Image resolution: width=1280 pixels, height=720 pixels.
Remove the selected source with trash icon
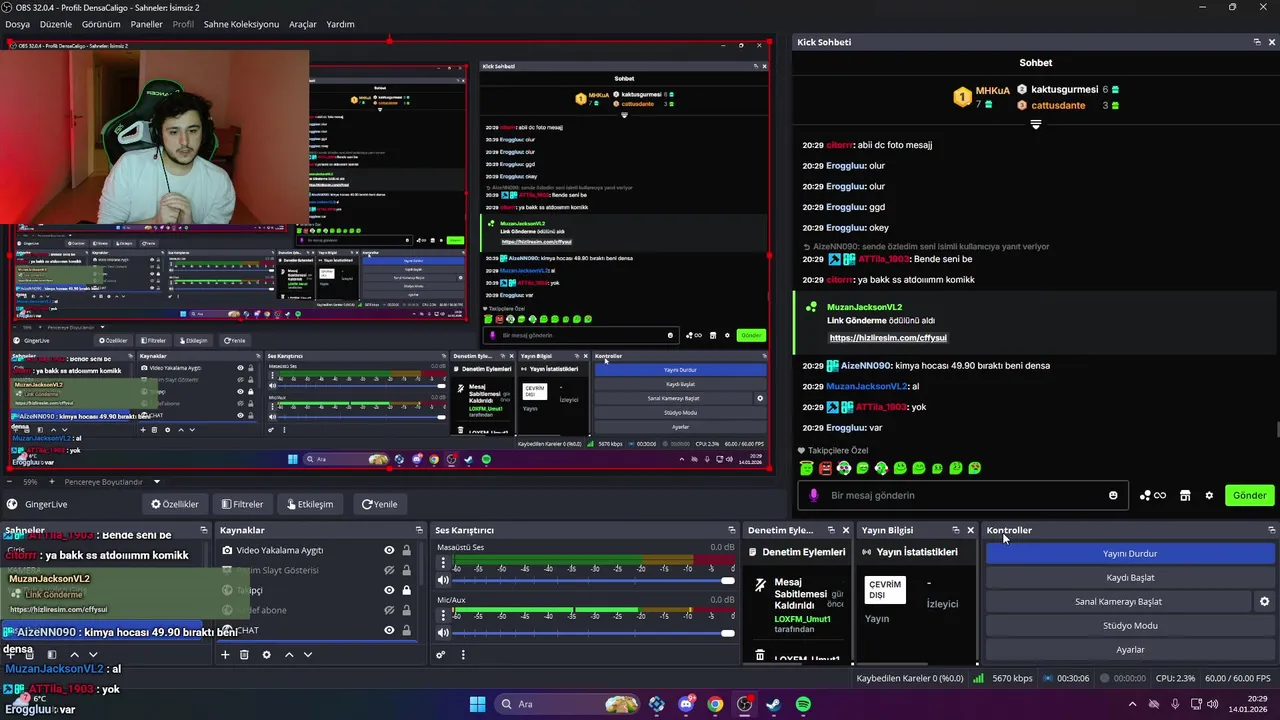244,655
